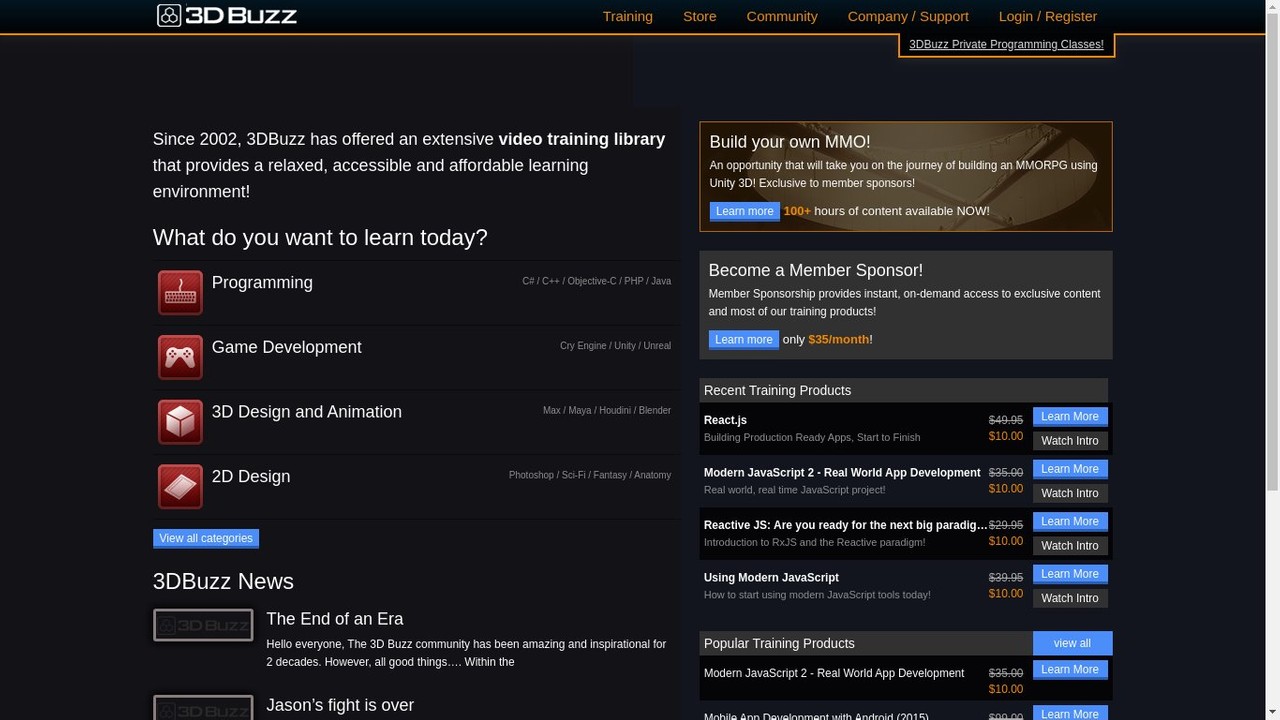This screenshot has width=1280, height=720.
Task: Click Learn More for Reactive JS
Action: 1070,521
